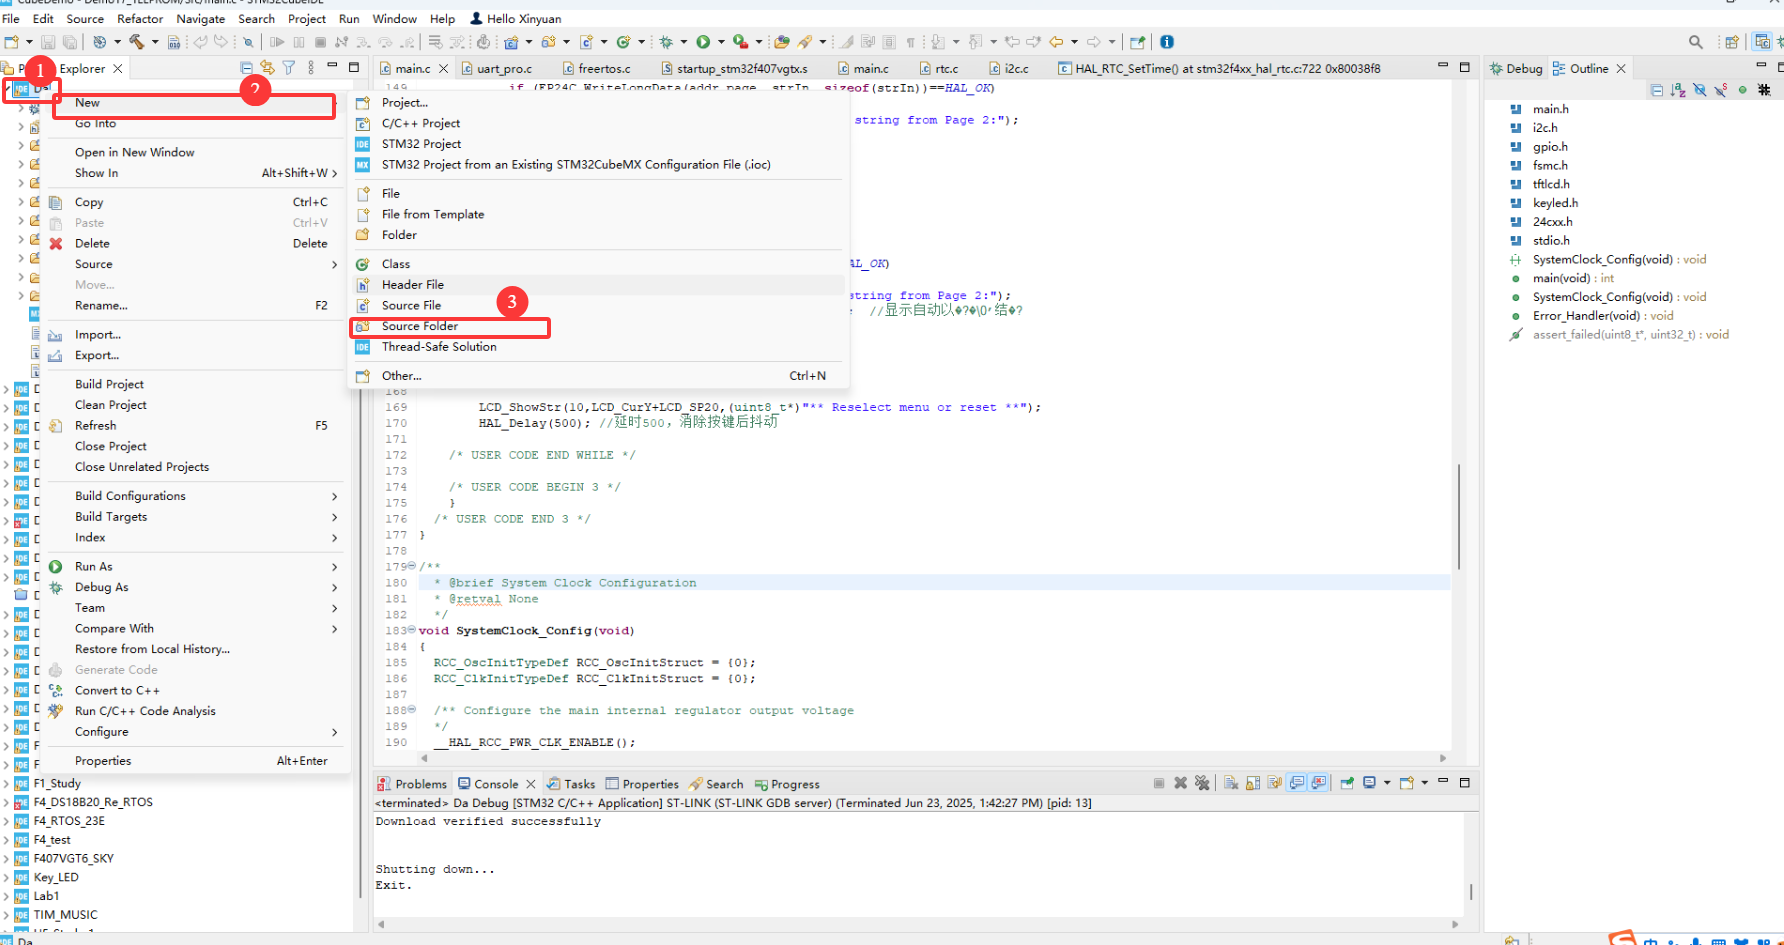Toggle Link with Editor in Project Explorer

[267, 68]
